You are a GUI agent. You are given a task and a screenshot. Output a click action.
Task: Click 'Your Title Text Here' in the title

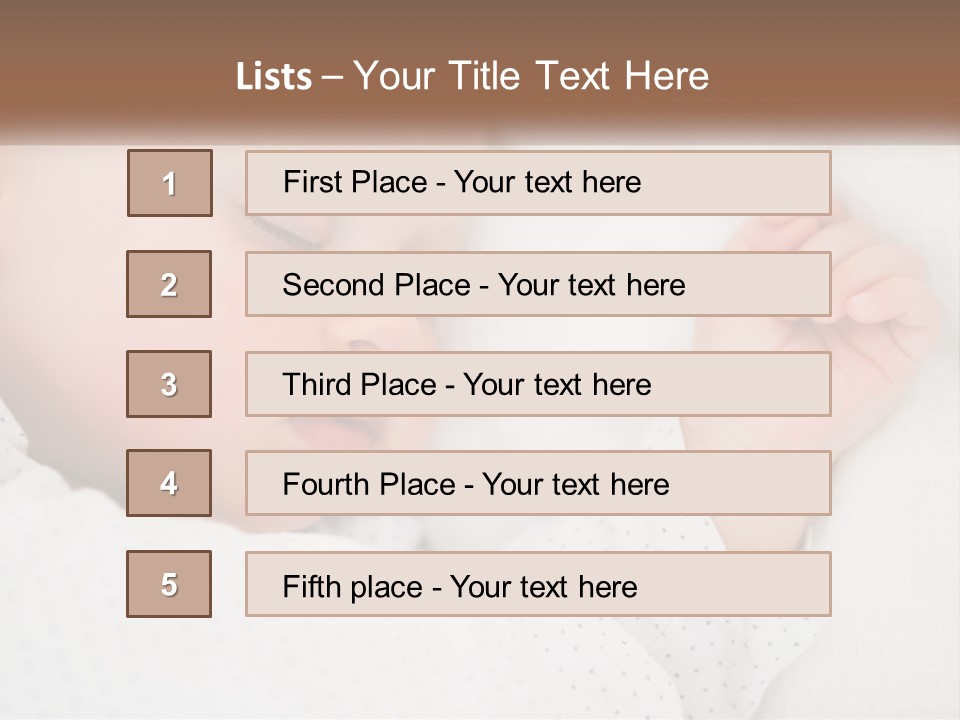pos(531,77)
